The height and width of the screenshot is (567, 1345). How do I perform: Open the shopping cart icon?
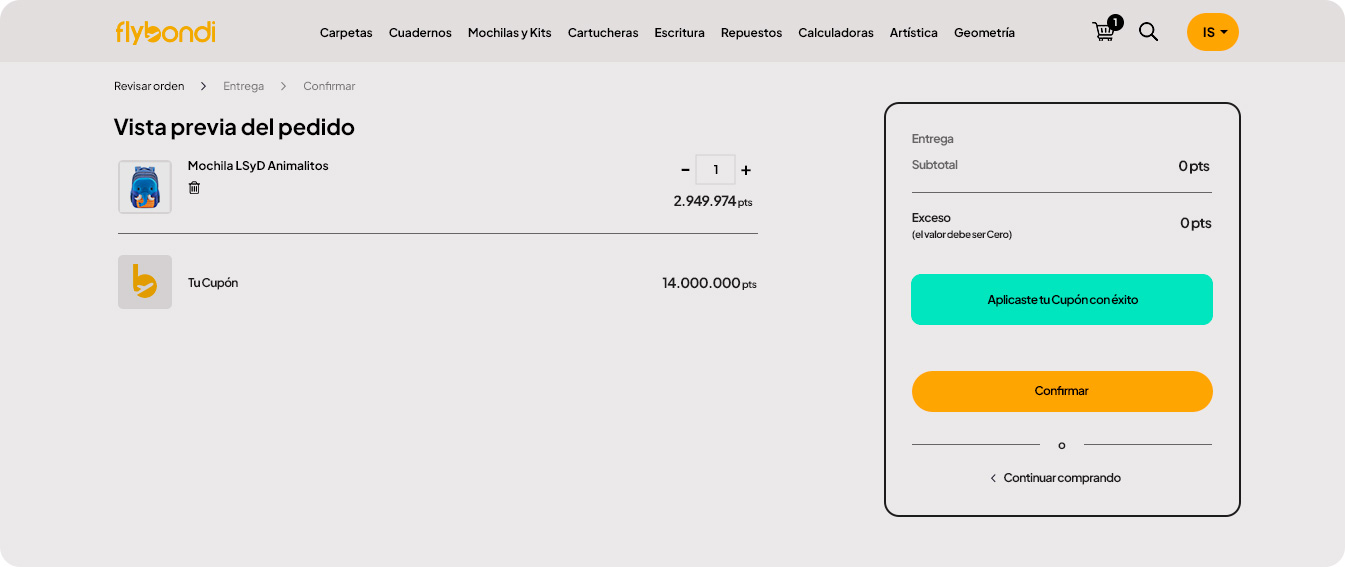[1104, 32]
